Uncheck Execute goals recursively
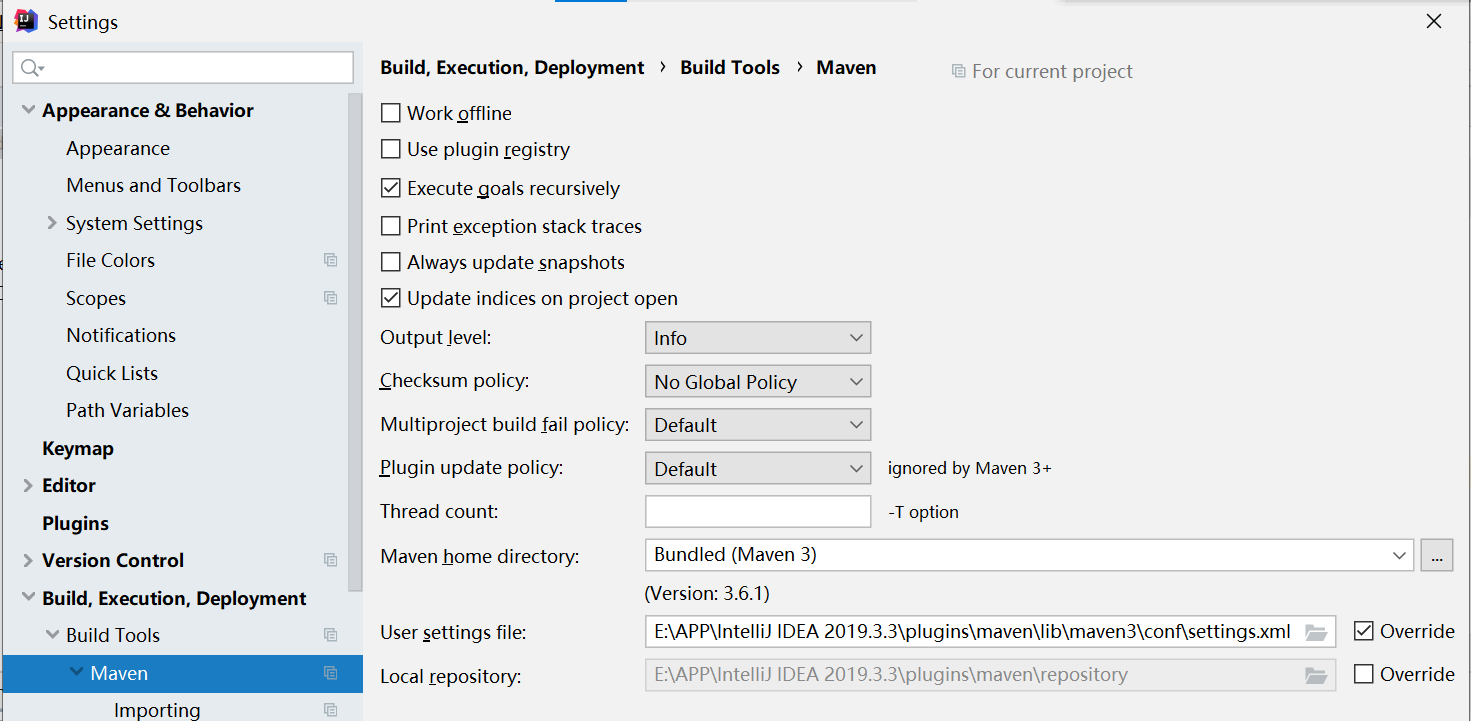This screenshot has height=721, width=1471. 391,188
